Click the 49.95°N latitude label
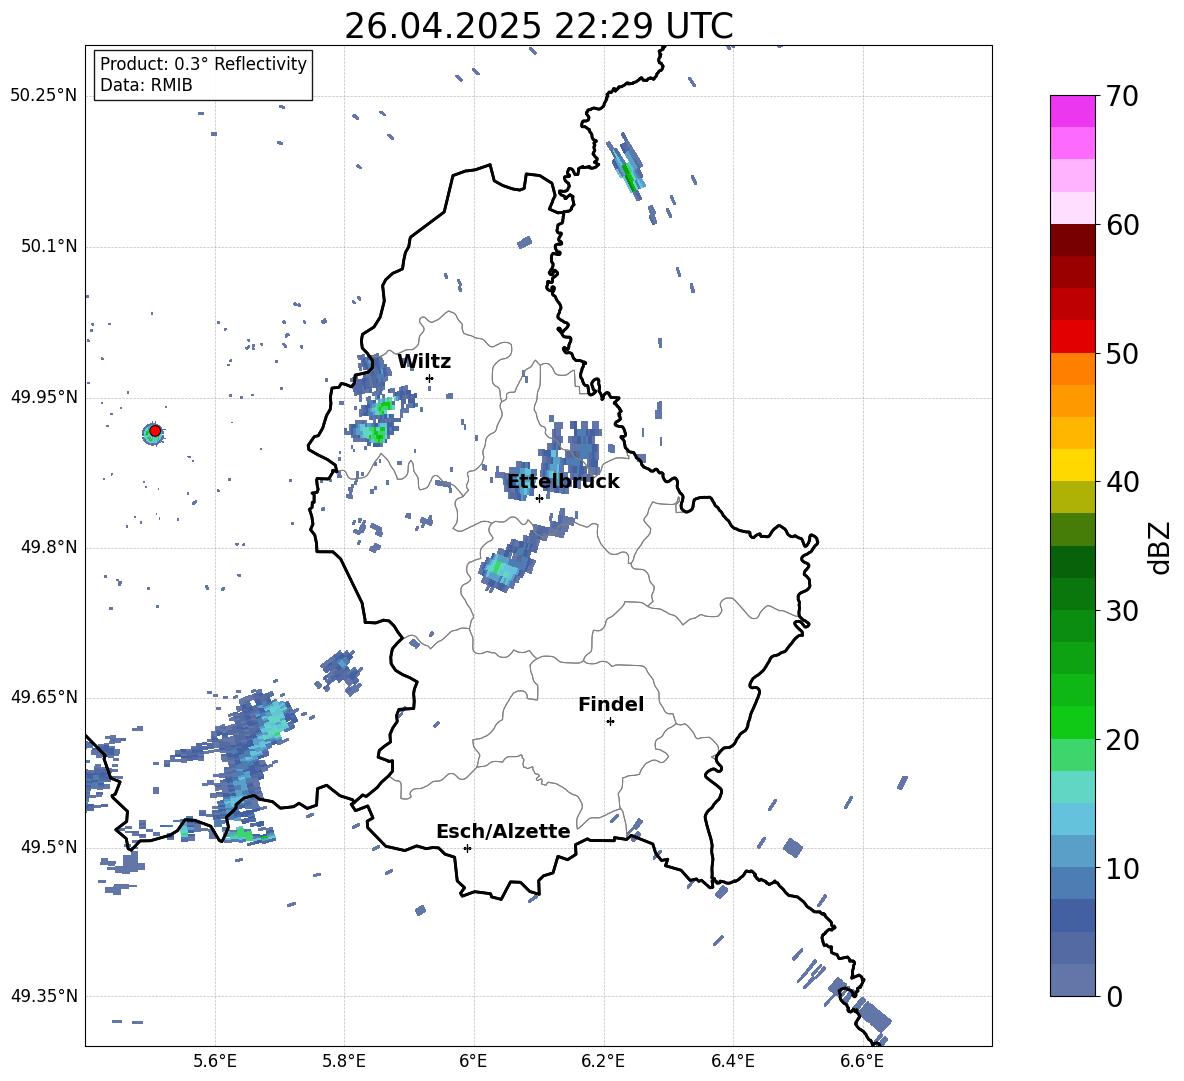Screen dimensions: 1184x1081 pyautogui.click(x=44, y=397)
